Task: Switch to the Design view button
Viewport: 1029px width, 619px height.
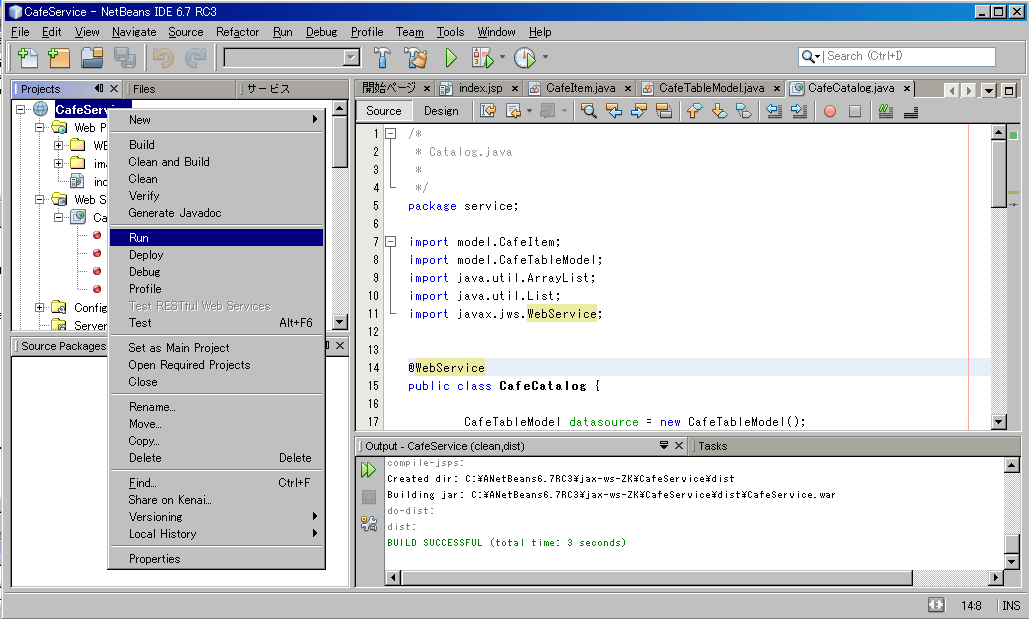Action: pyautogui.click(x=441, y=111)
